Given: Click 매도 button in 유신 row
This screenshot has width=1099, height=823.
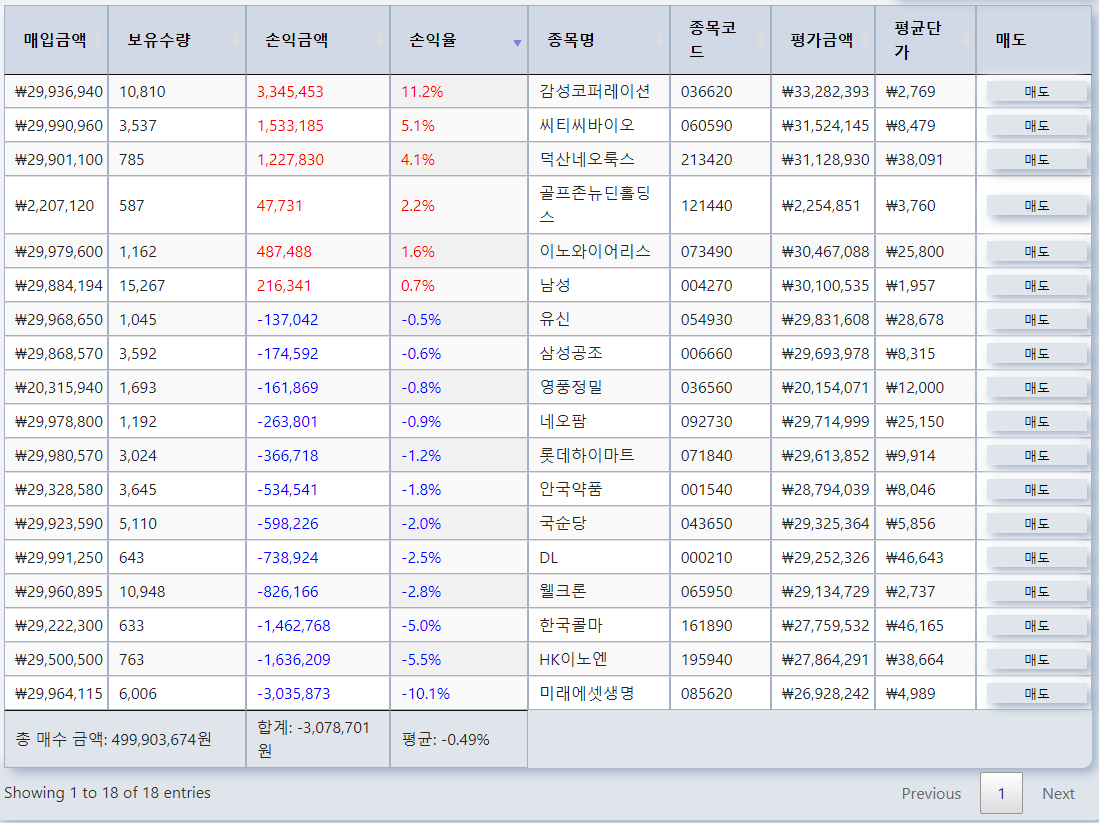Looking at the screenshot, I should click(1037, 320).
